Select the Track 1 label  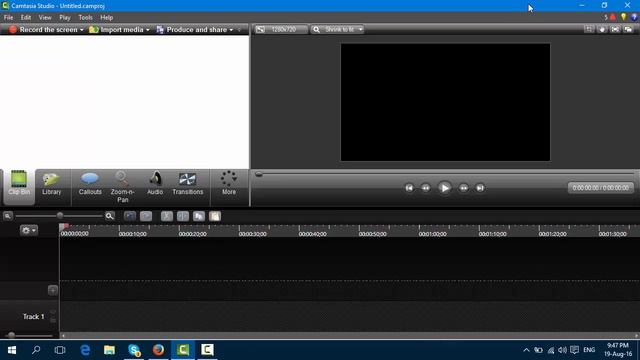33,317
